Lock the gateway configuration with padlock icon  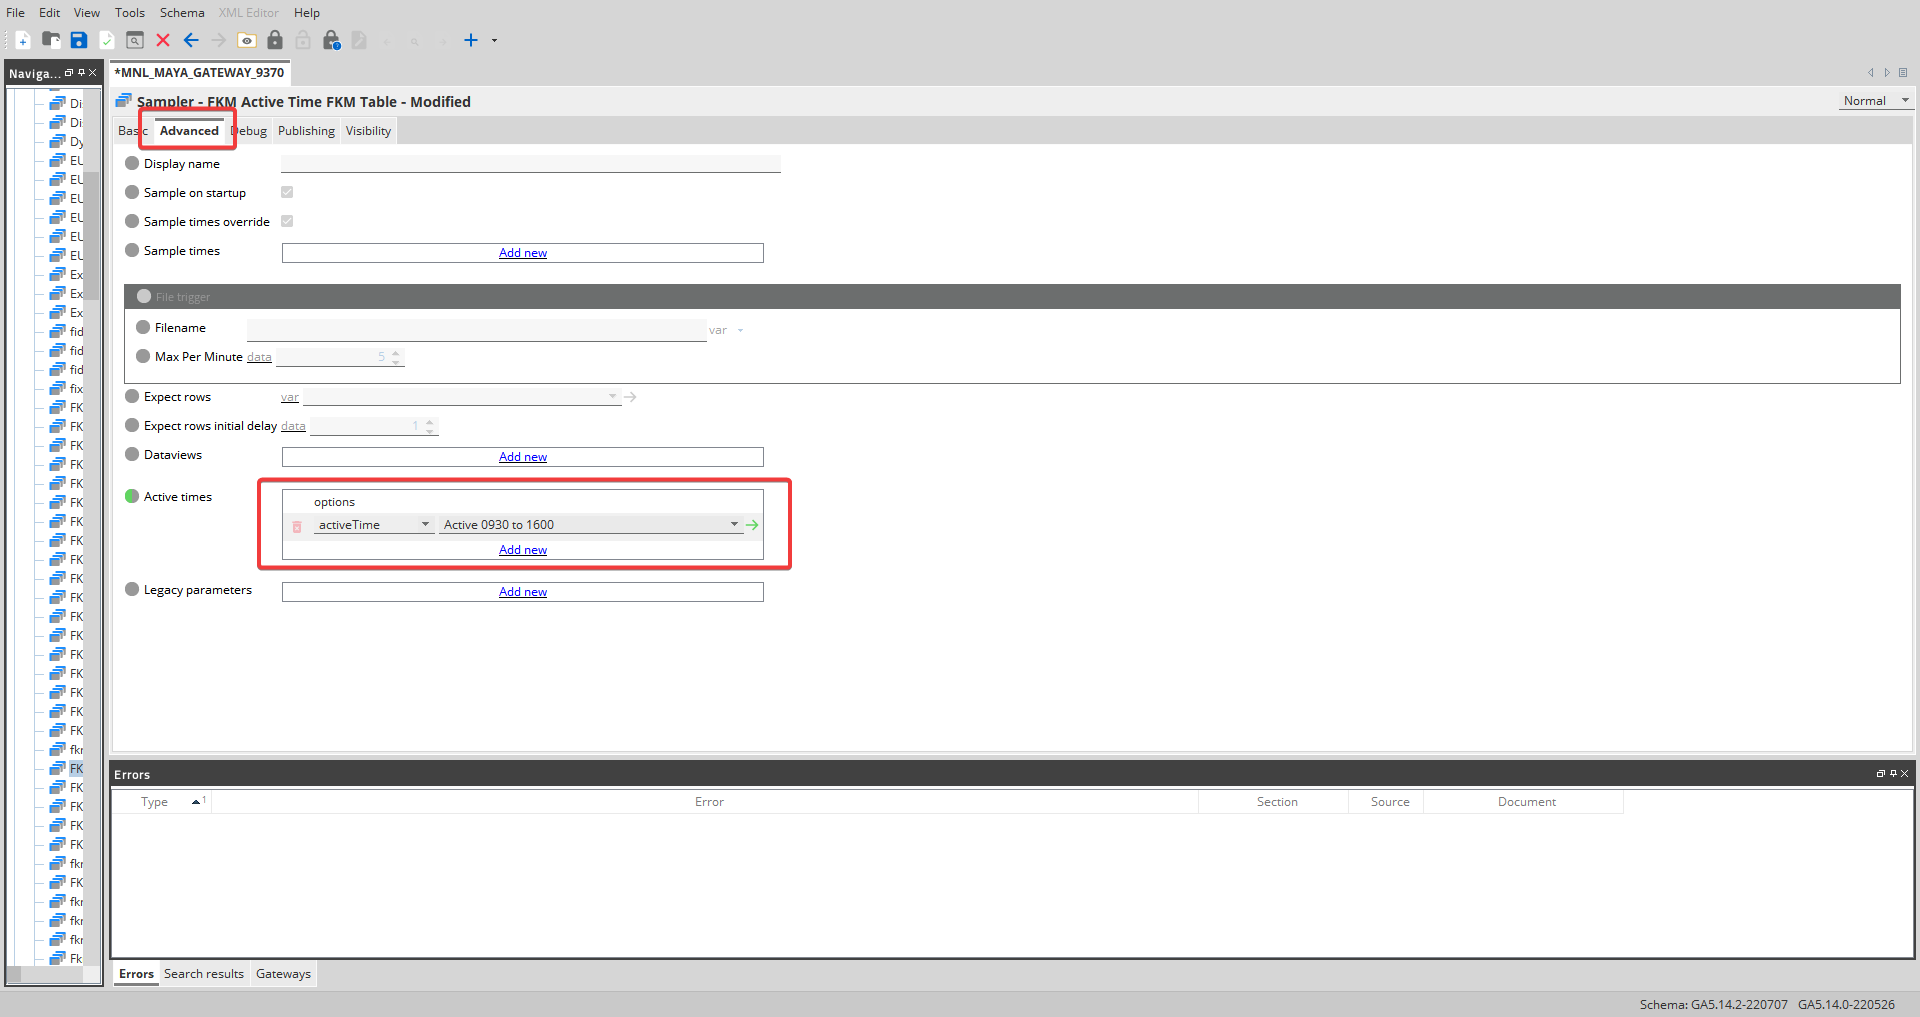point(276,40)
